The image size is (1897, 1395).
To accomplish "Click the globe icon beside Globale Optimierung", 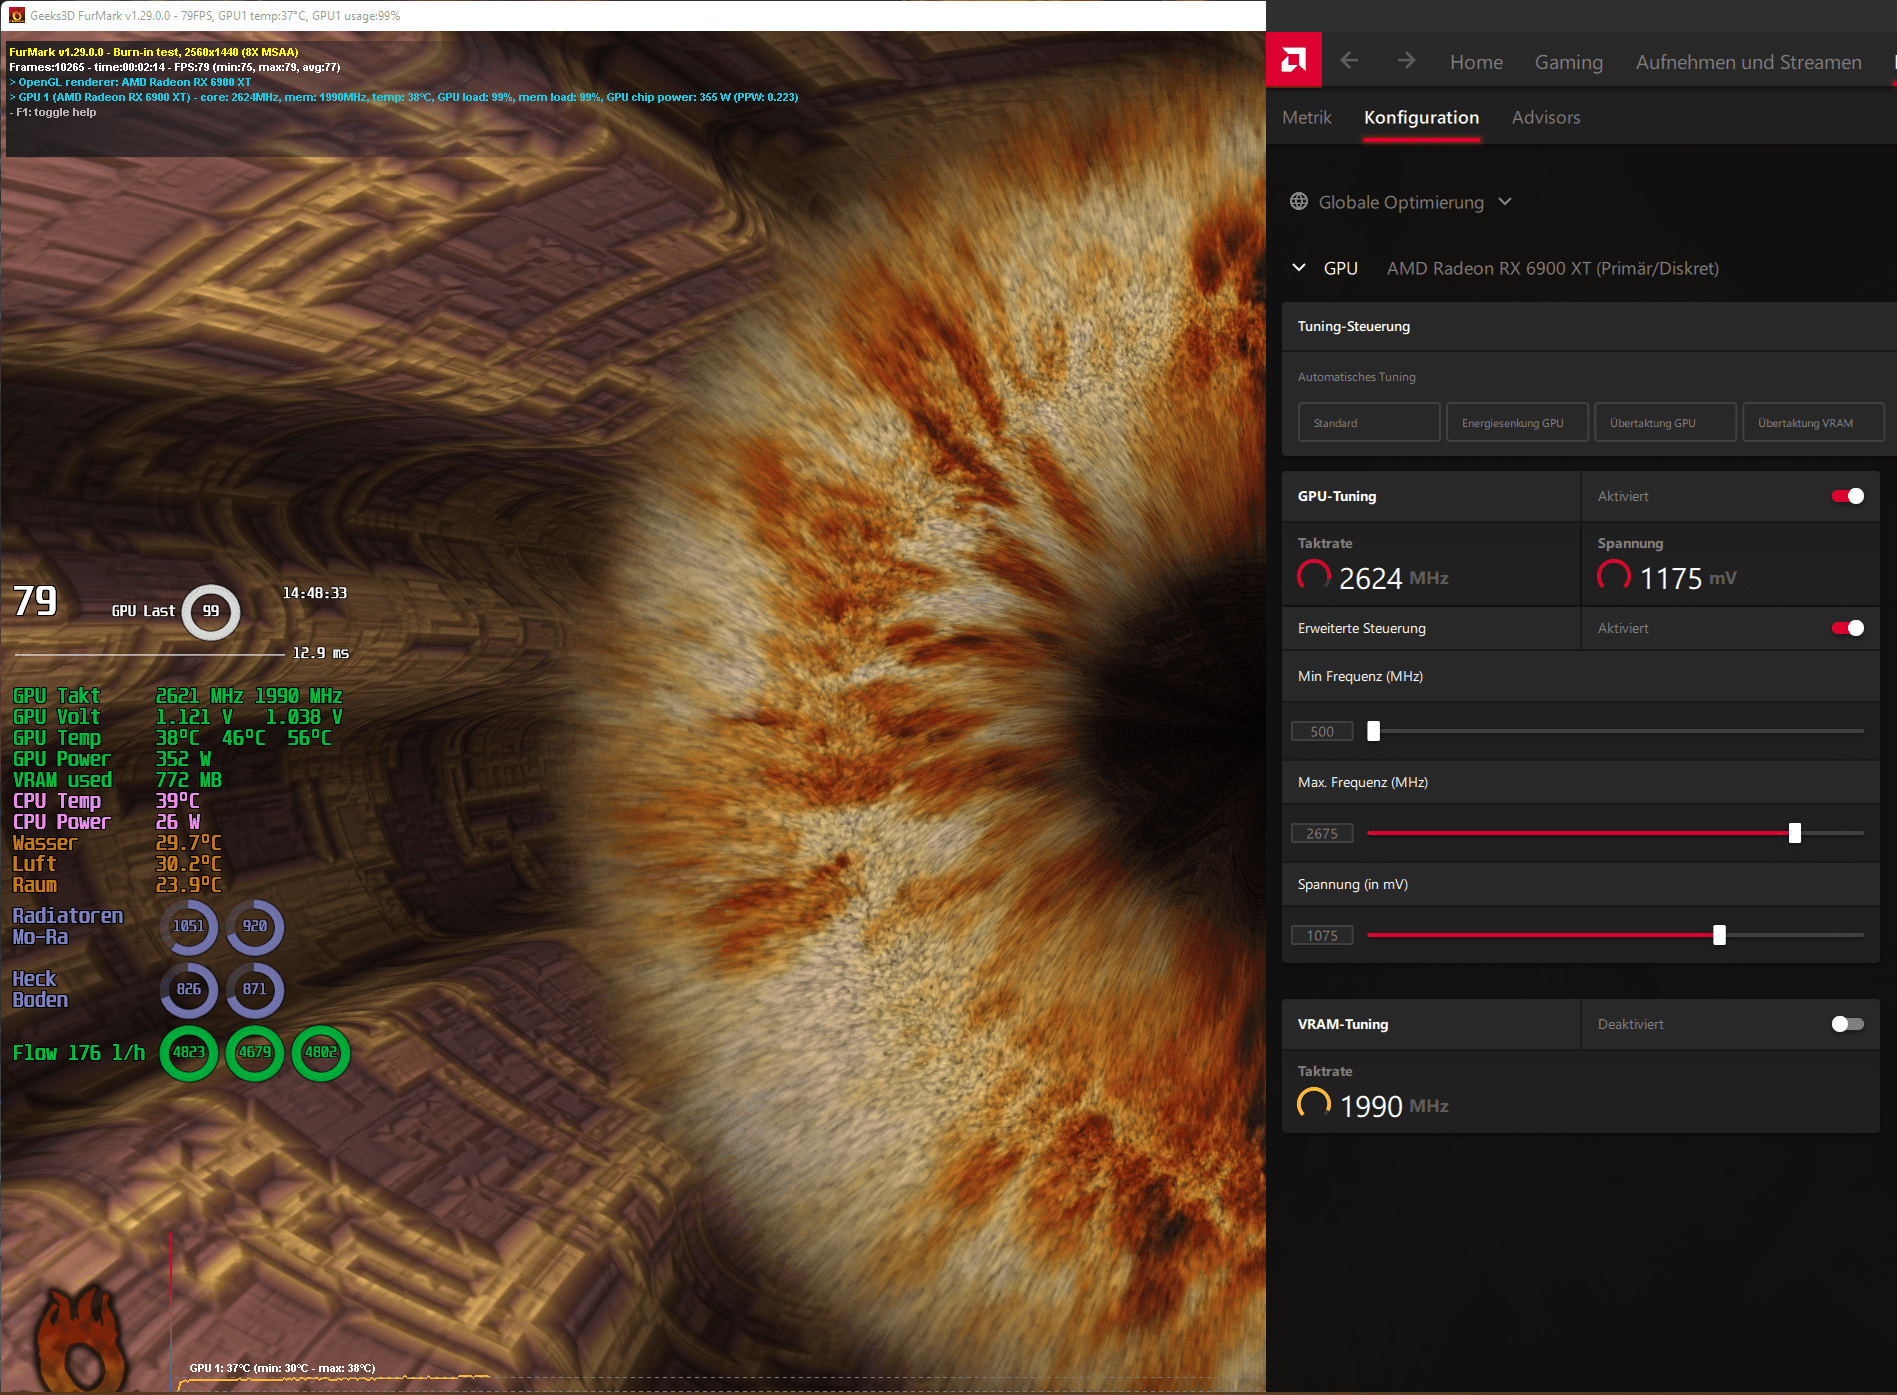I will point(1299,201).
